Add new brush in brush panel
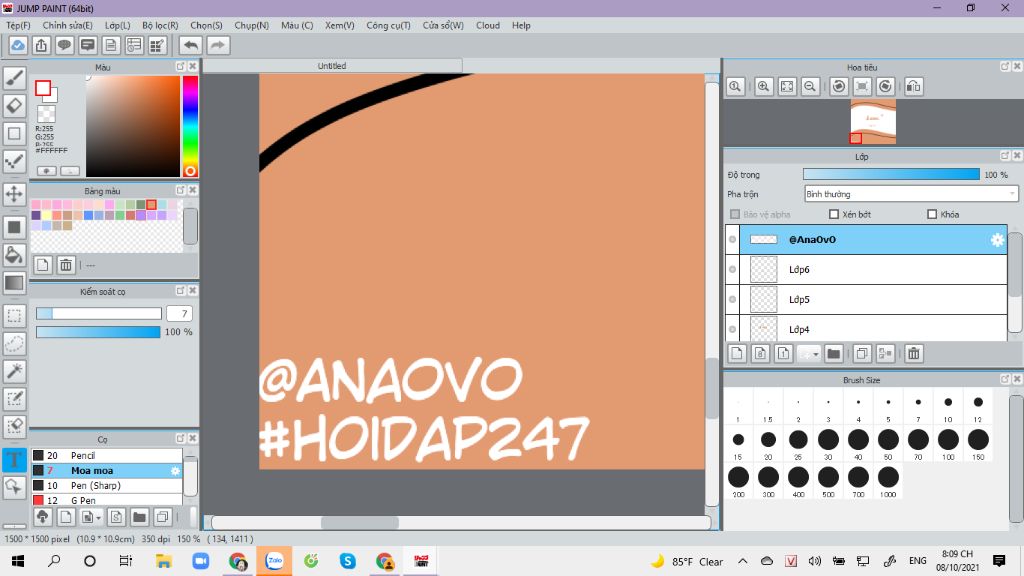The width and height of the screenshot is (1024, 576). tap(66, 517)
